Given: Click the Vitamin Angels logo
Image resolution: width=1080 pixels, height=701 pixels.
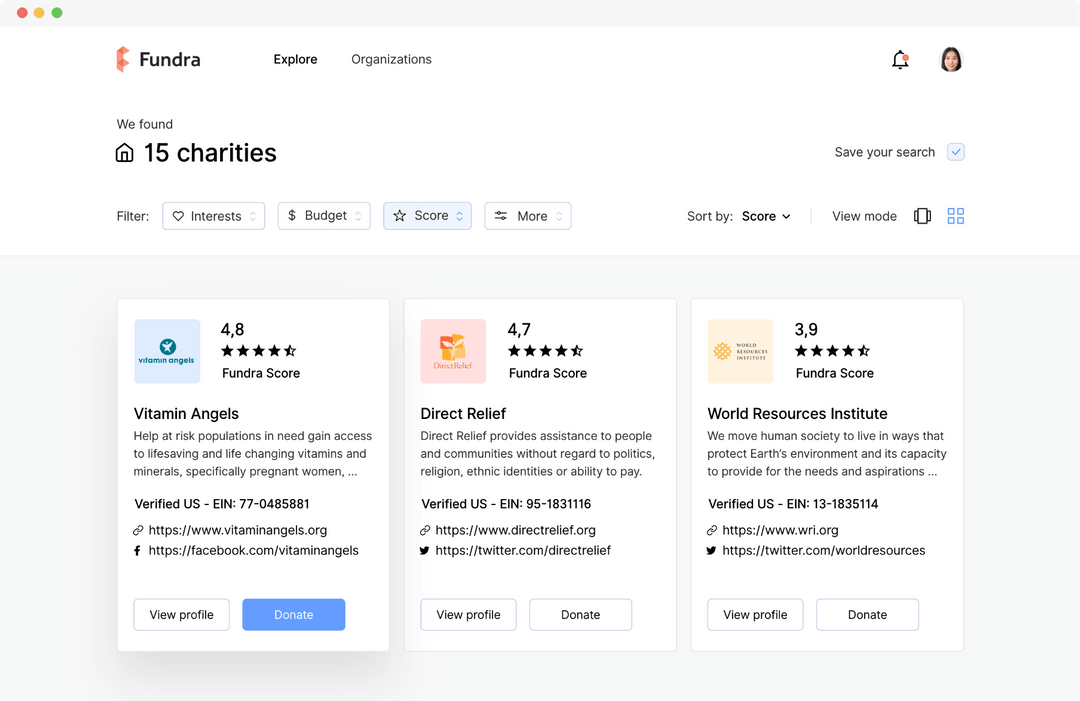Looking at the screenshot, I should pos(167,351).
